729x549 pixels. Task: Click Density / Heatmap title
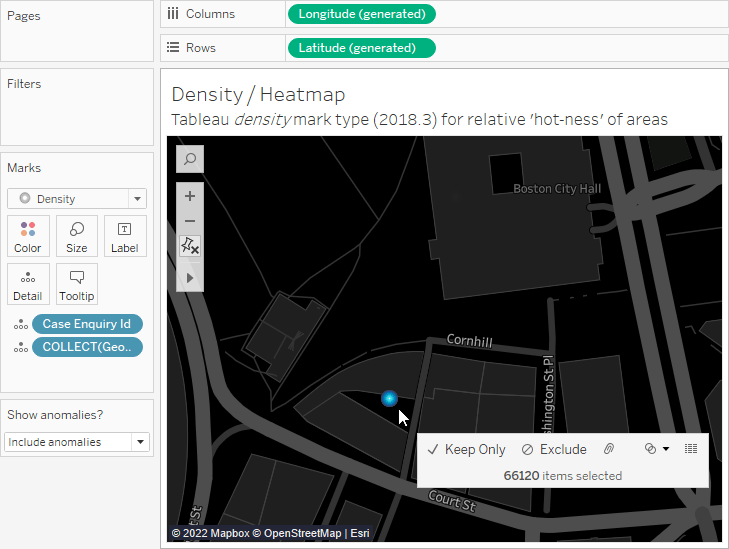258,95
